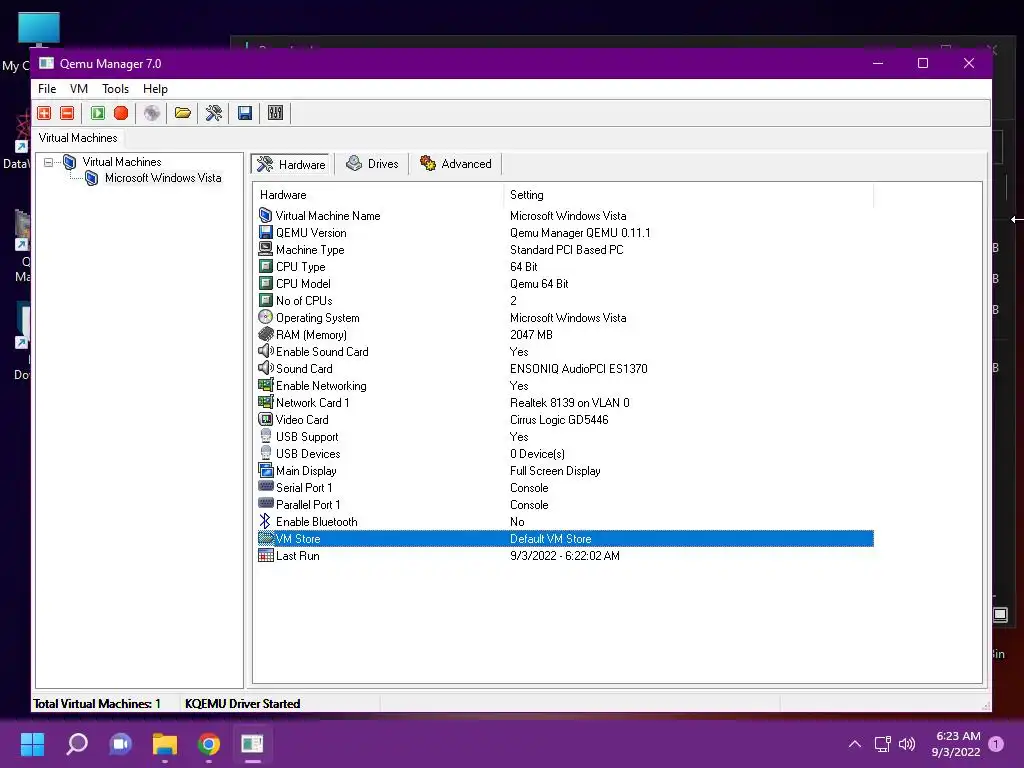Viewport: 1024px width, 768px height.
Task: Click the USB Support plug icon
Action: click(265, 436)
